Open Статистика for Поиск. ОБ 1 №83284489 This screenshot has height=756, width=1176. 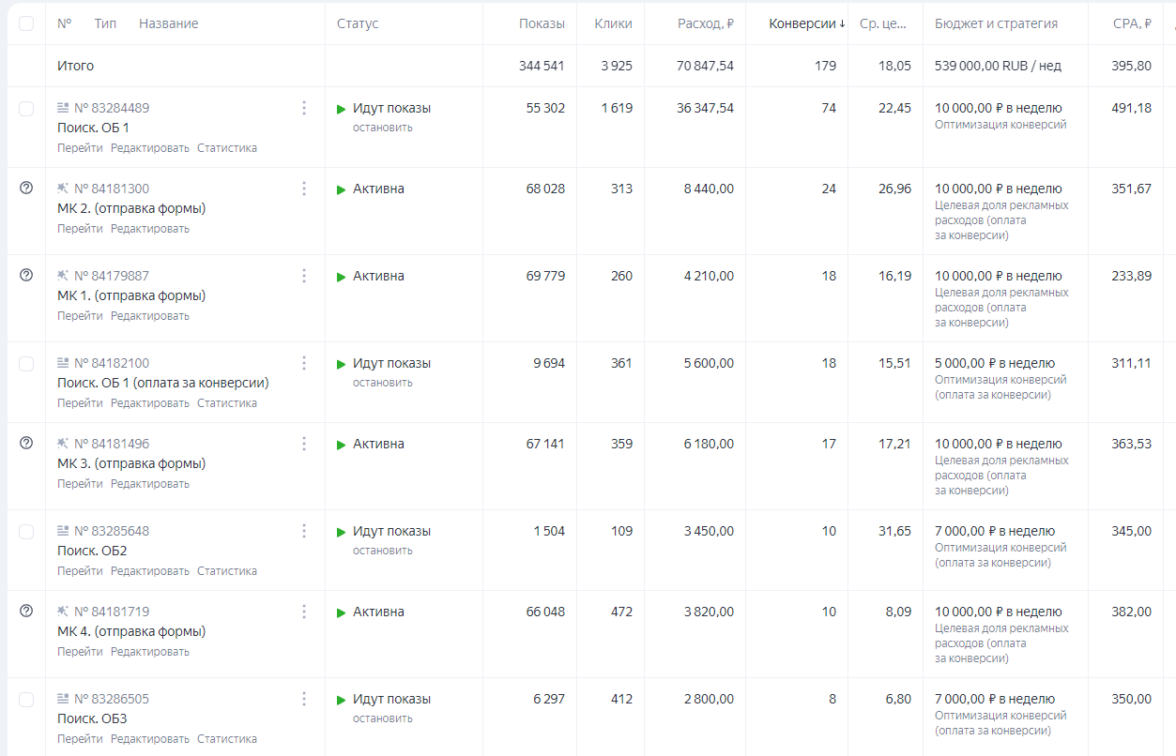(227, 148)
